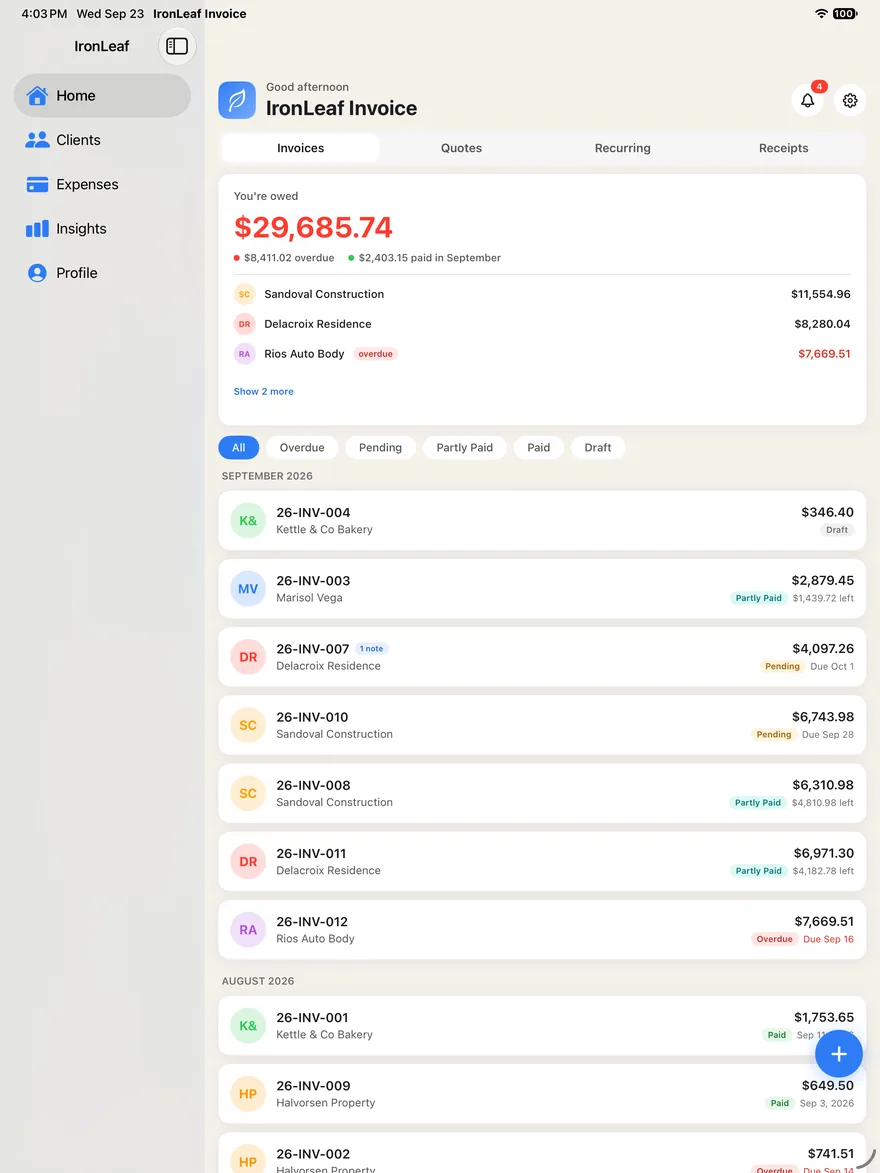The image size is (880, 1173).
Task: Go to Home in the sidebar
Action: (102, 96)
